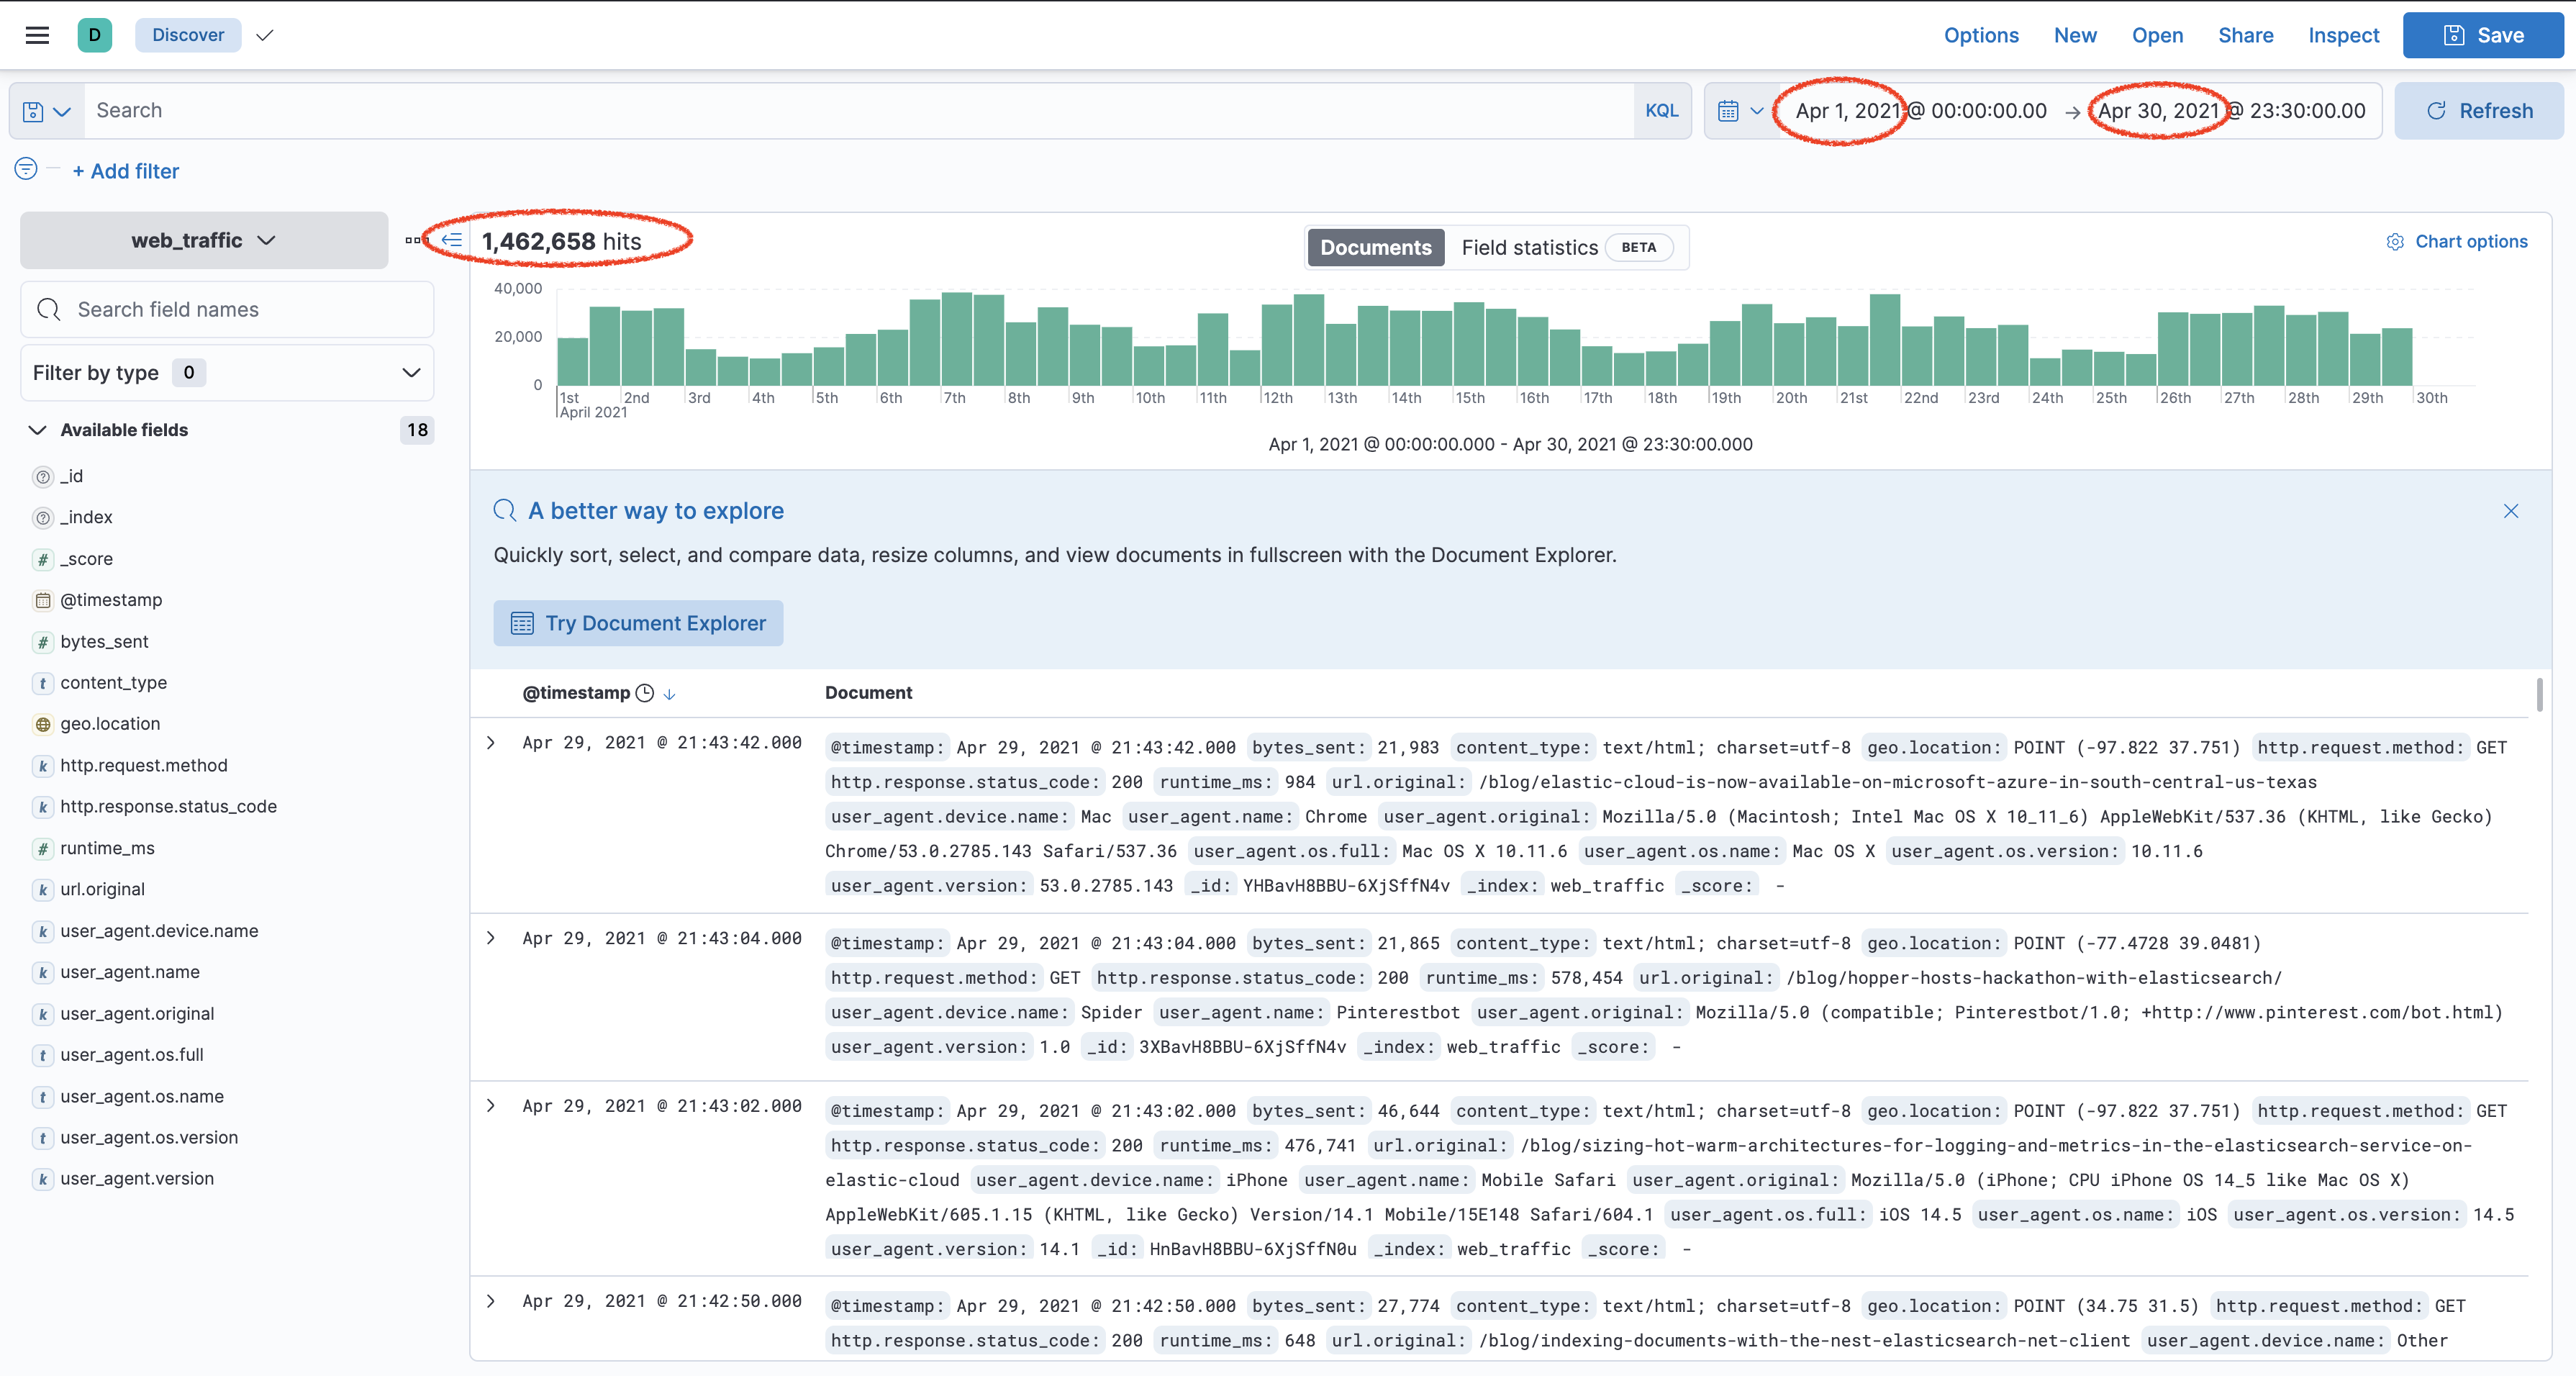
Task: Switch to Documents view
Action: click(x=1375, y=248)
